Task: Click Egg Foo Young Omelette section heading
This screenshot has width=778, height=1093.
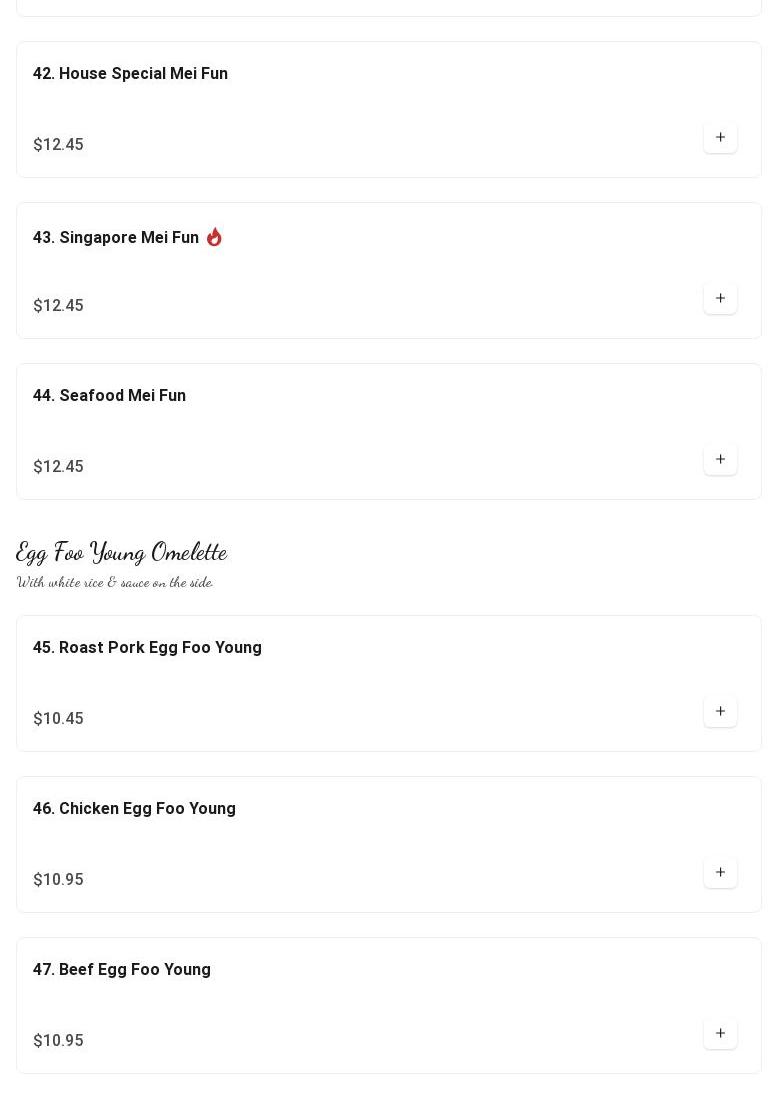Action: [122, 552]
